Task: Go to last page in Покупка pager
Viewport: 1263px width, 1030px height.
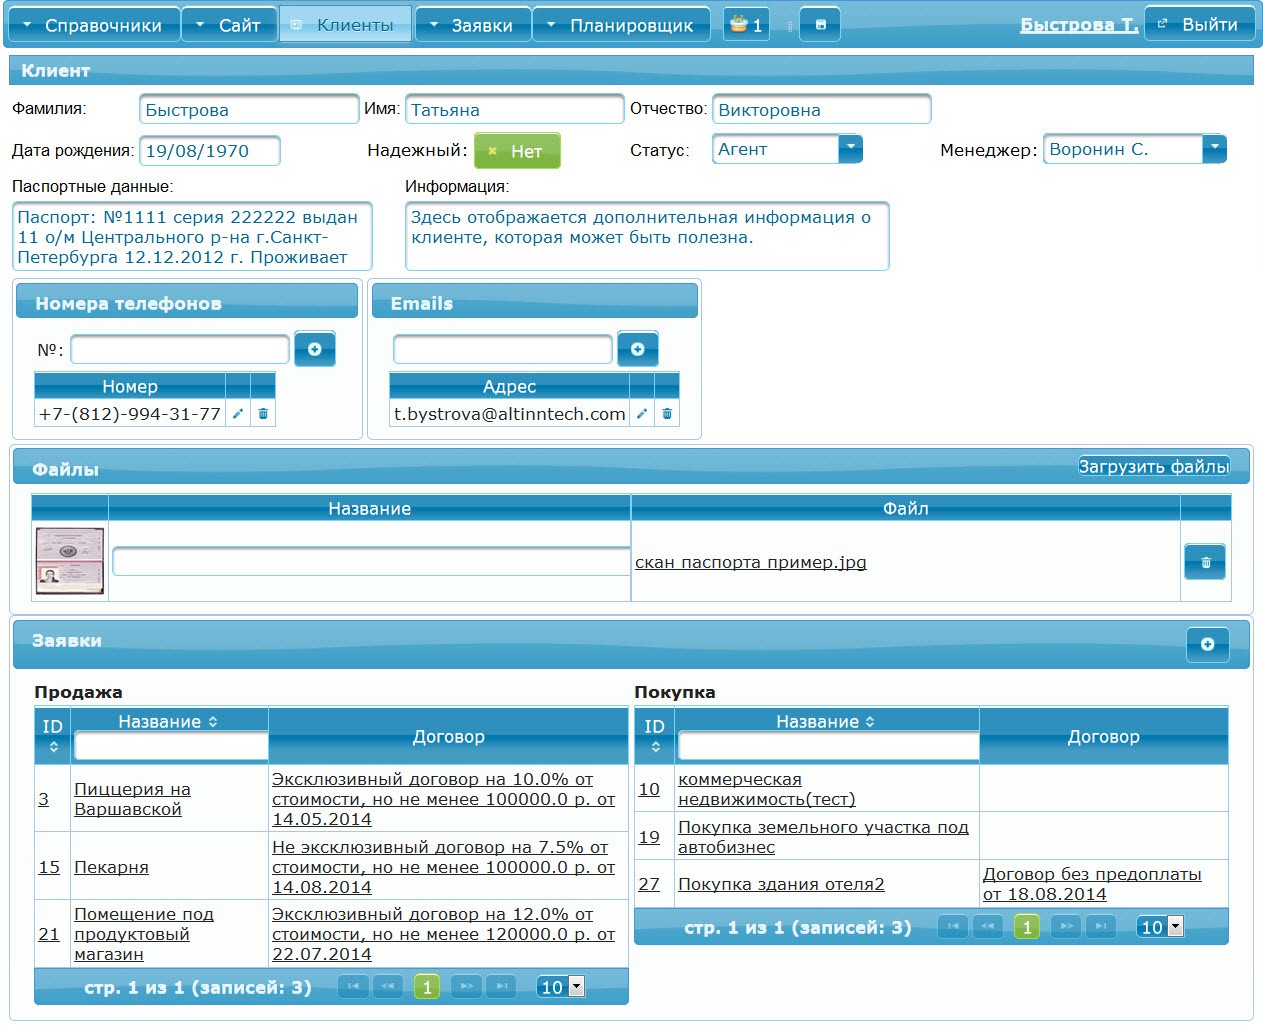Action: pyautogui.click(x=1100, y=926)
